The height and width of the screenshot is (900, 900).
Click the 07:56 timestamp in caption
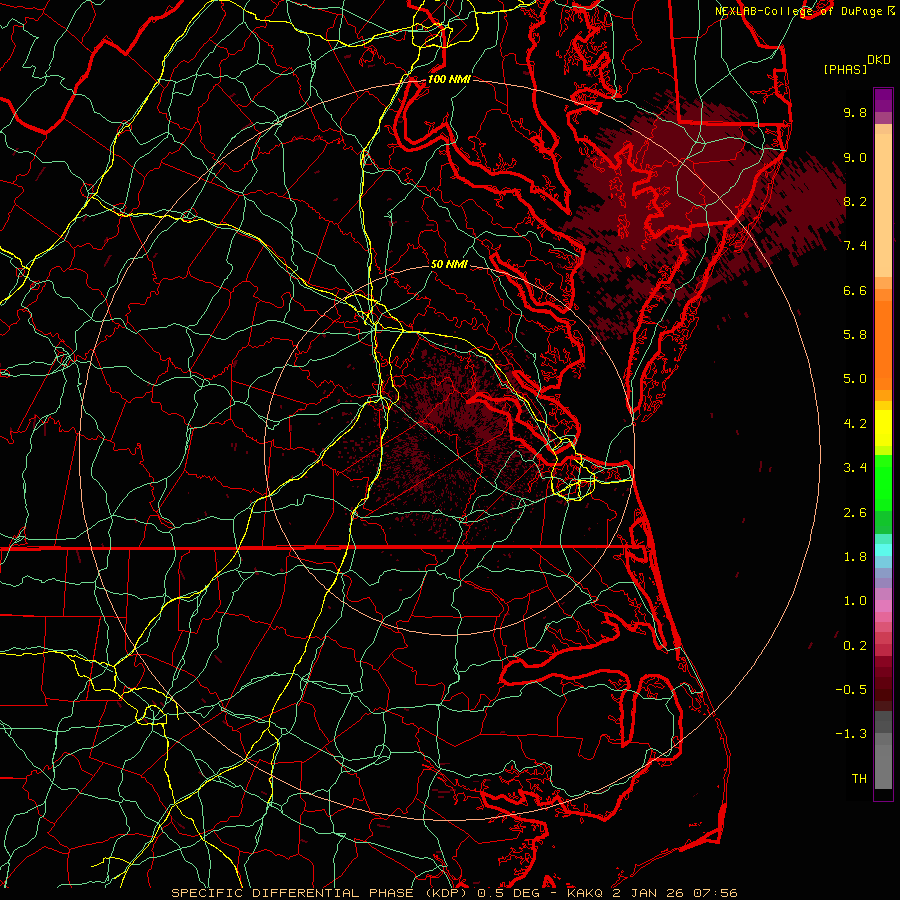(717, 893)
